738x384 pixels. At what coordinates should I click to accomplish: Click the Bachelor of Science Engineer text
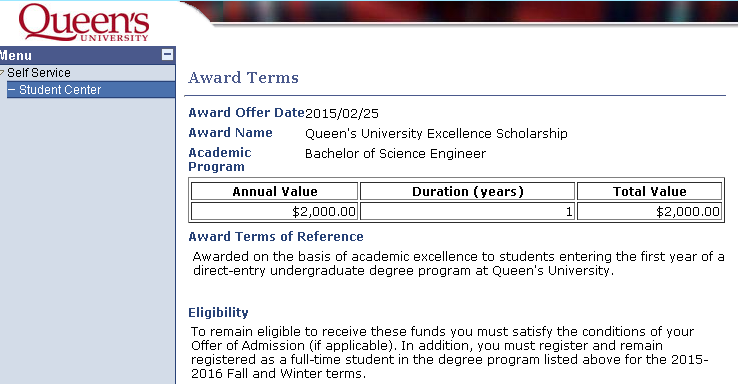[395, 154]
